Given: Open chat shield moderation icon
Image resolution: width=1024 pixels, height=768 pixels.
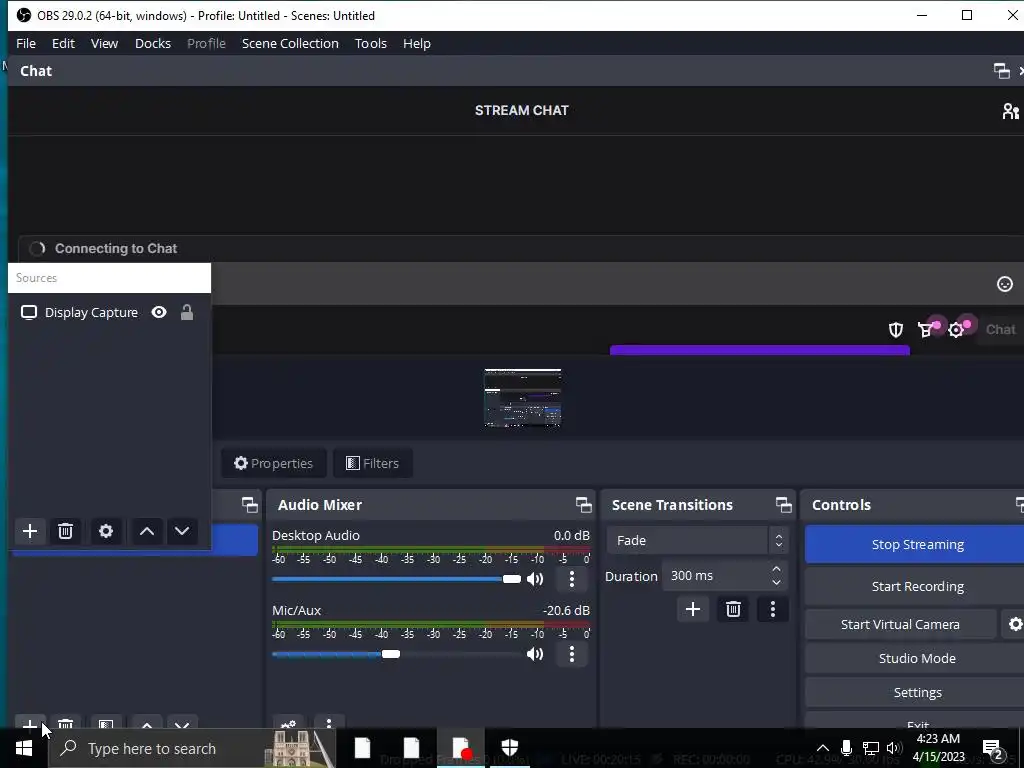Looking at the screenshot, I should point(896,330).
